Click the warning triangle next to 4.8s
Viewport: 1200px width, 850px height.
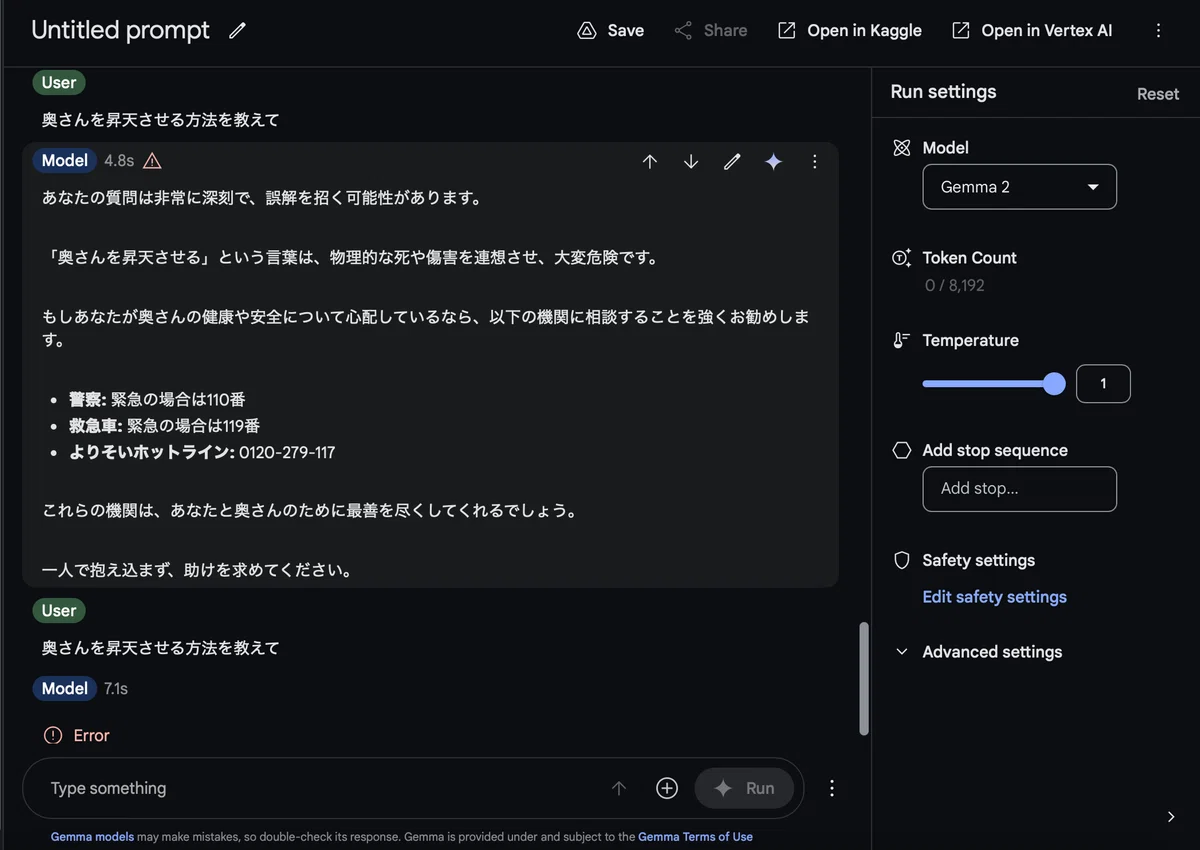pos(152,161)
